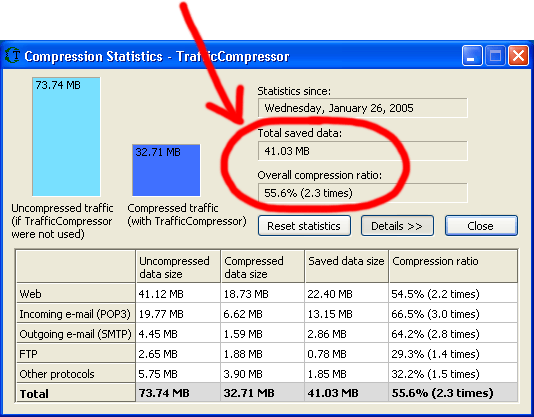Click the Statistics since: label
The width and height of the screenshot is (534, 417).
(294, 91)
